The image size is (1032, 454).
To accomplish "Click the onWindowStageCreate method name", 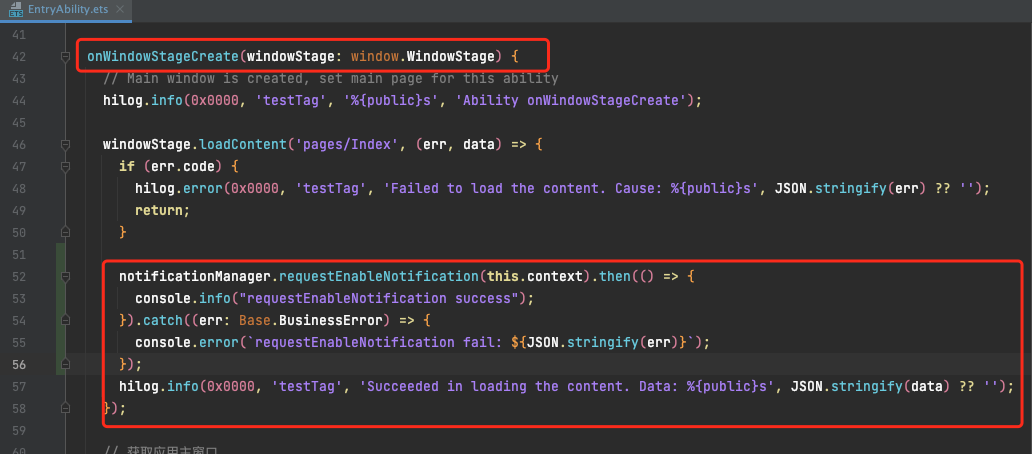I will [163, 57].
